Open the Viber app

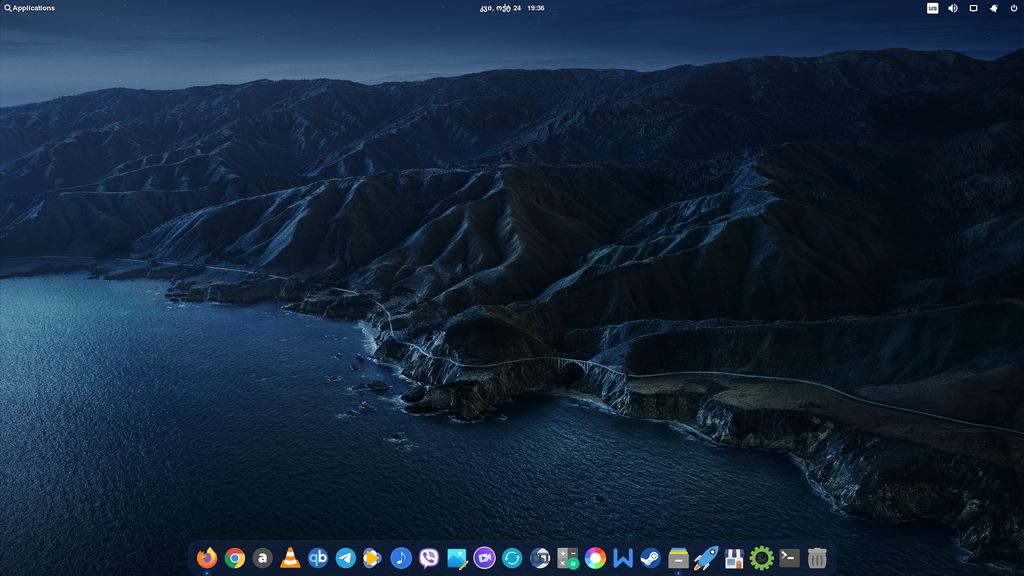429,558
